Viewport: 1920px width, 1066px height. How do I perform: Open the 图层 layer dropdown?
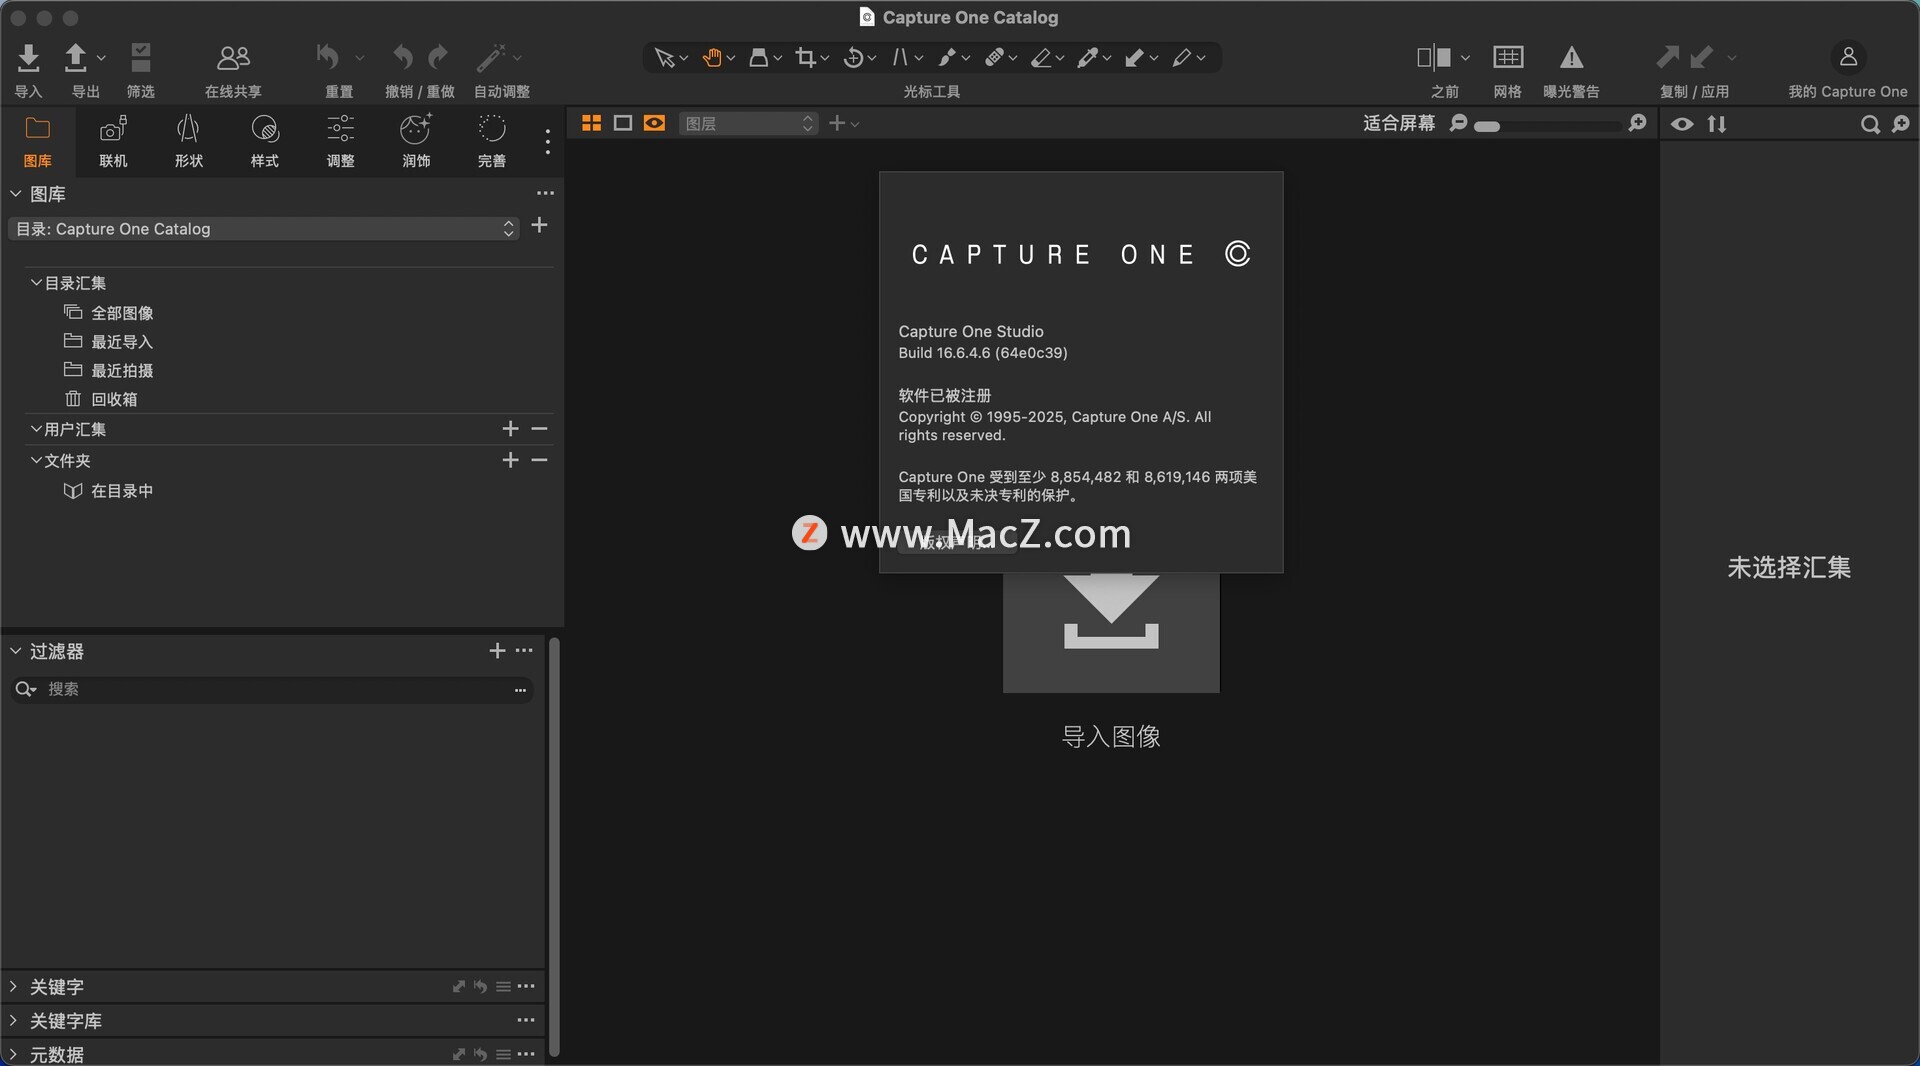[748, 123]
